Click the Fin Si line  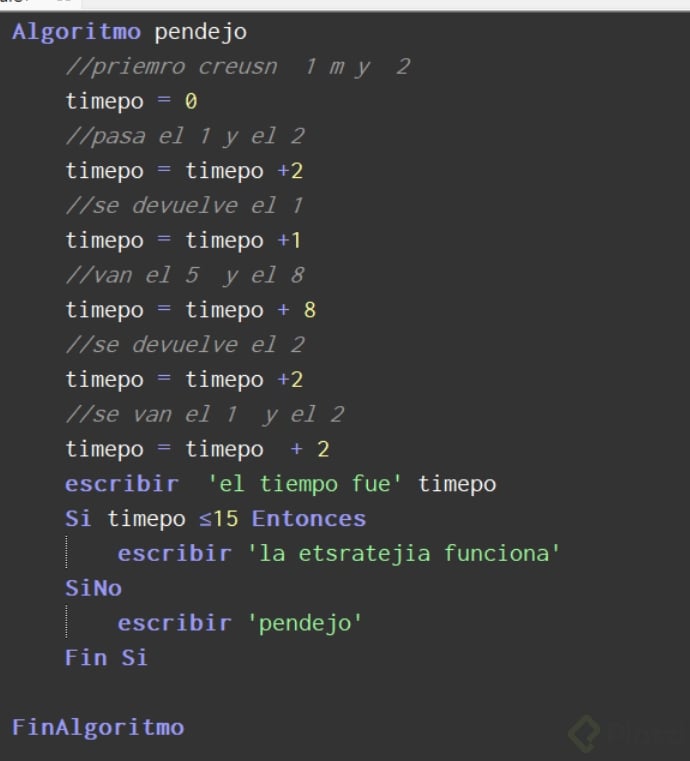click(106, 658)
